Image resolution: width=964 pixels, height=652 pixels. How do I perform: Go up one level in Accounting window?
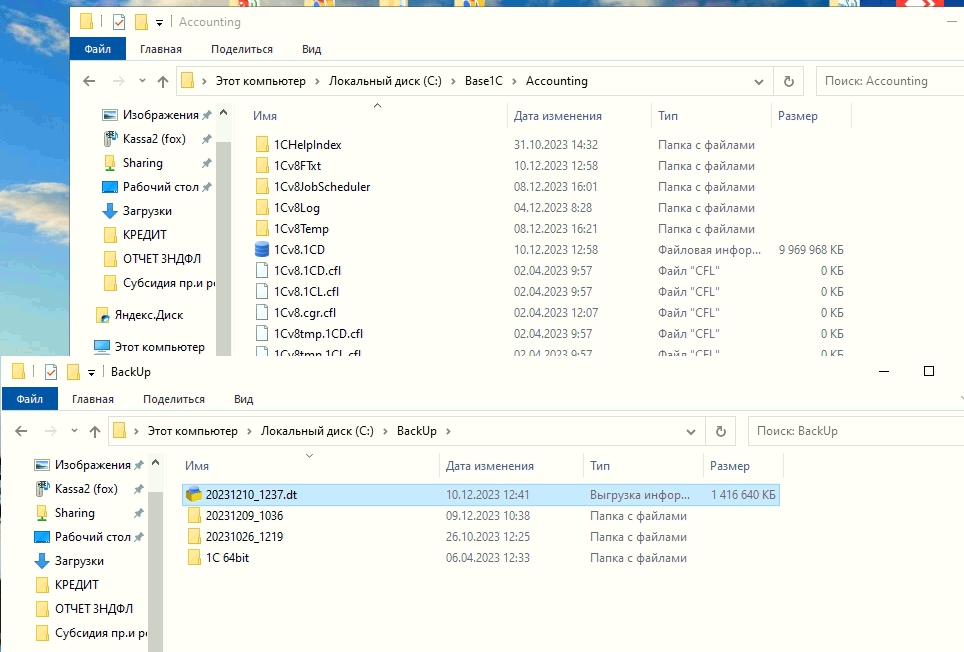[163, 82]
